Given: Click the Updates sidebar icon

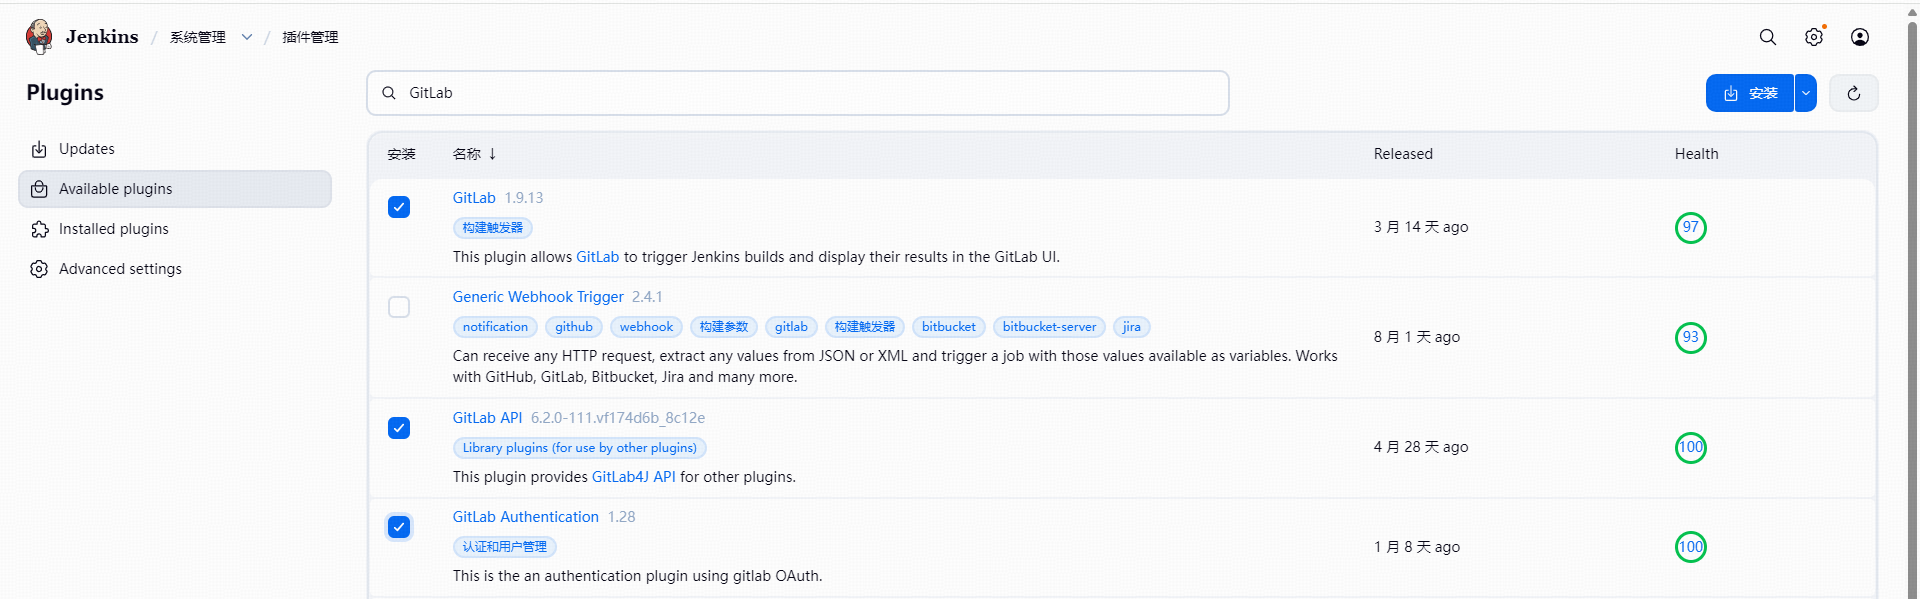Looking at the screenshot, I should [x=39, y=149].
